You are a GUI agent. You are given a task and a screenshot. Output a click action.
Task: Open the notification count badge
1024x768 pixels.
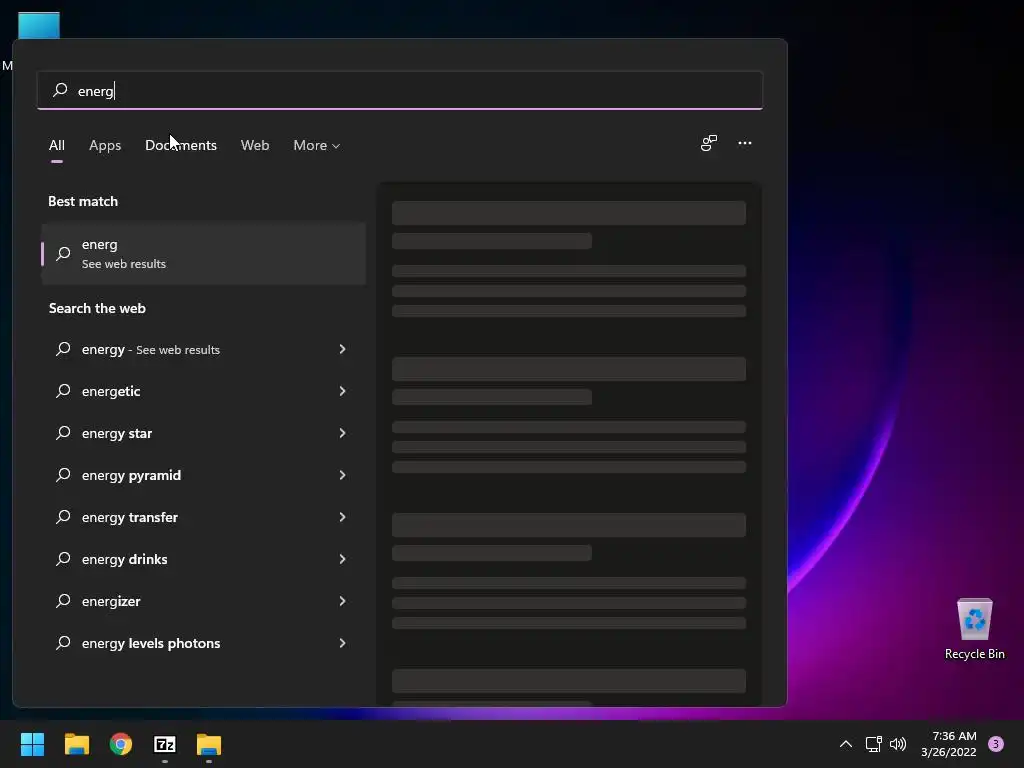[996, 744]
